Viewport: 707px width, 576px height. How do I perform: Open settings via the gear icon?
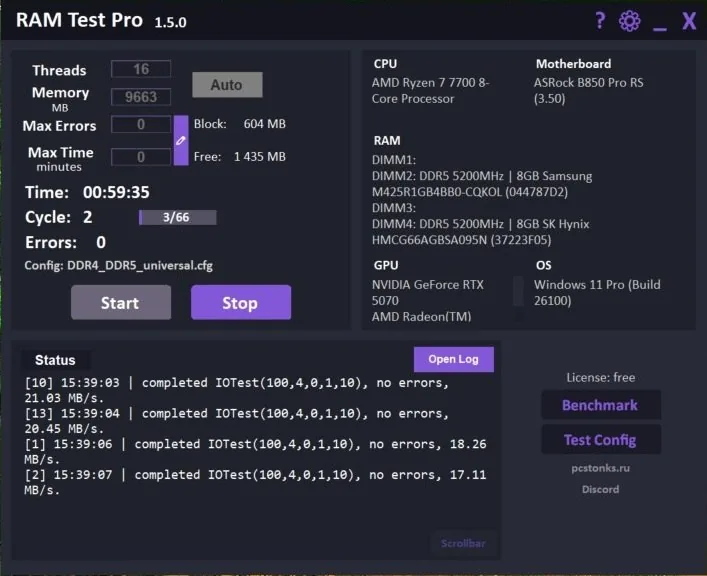[x=629, y=21]
